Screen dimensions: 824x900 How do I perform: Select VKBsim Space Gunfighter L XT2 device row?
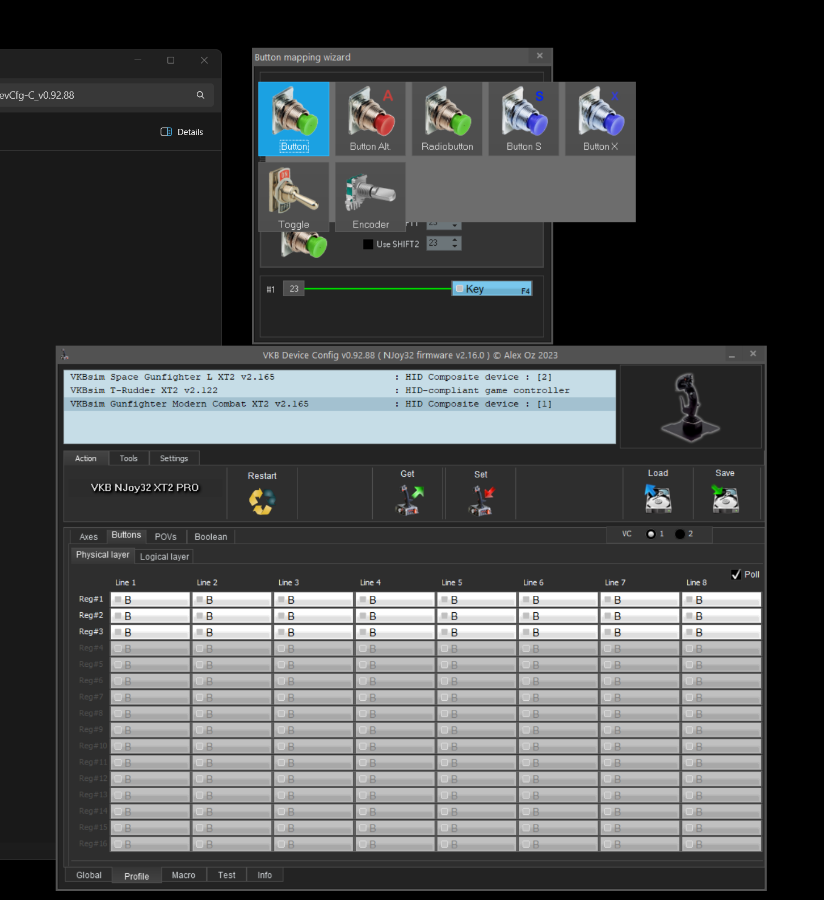pos(340,377)
